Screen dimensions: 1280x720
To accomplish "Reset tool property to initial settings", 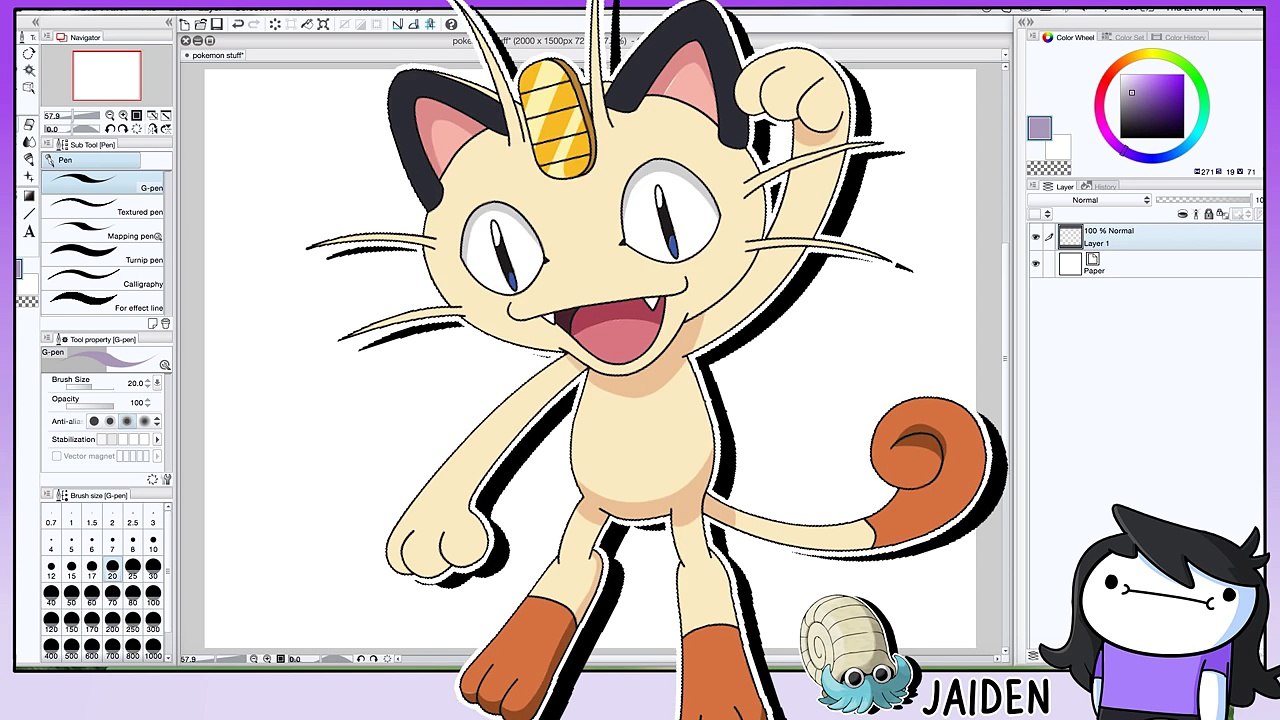I will click(153, 479).
